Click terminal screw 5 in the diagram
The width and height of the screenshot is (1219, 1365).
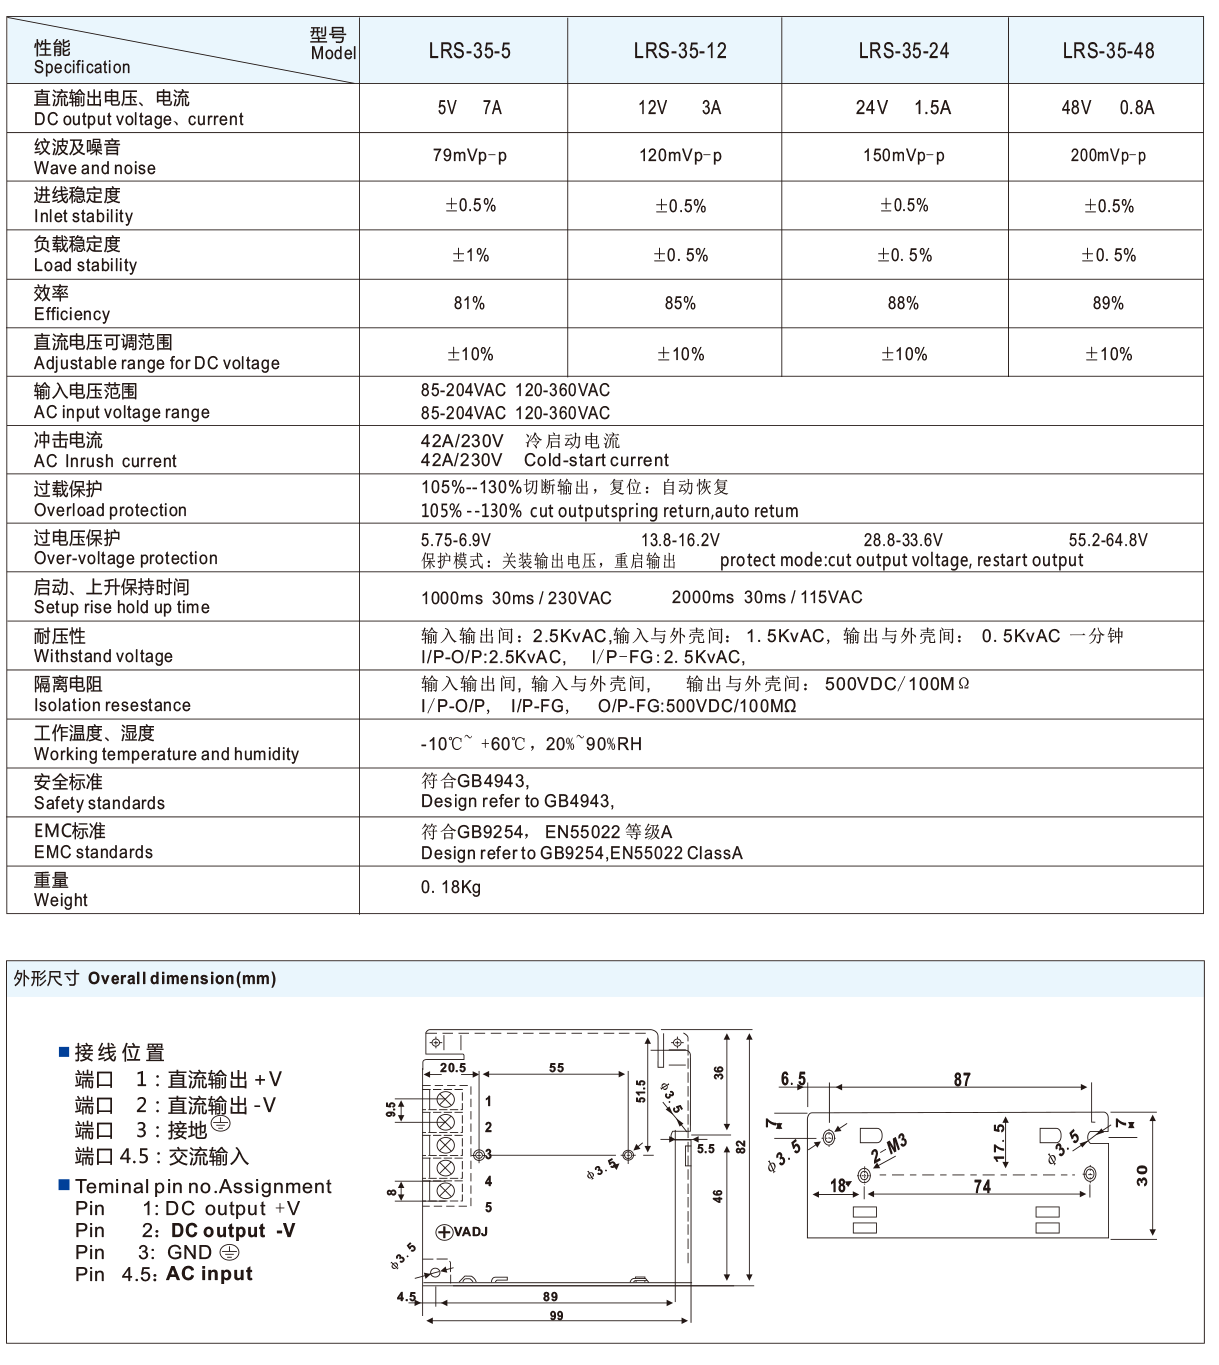446,1190
